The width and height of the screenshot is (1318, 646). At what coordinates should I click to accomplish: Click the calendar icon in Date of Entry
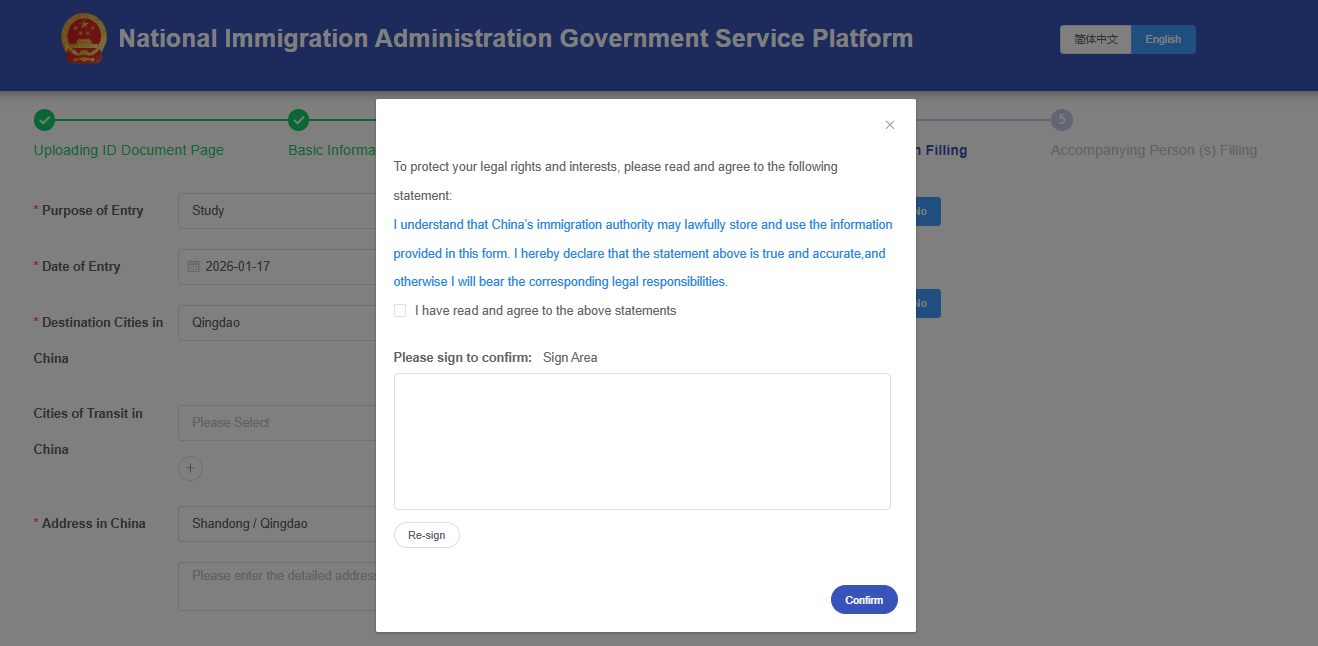click(194, 267)
